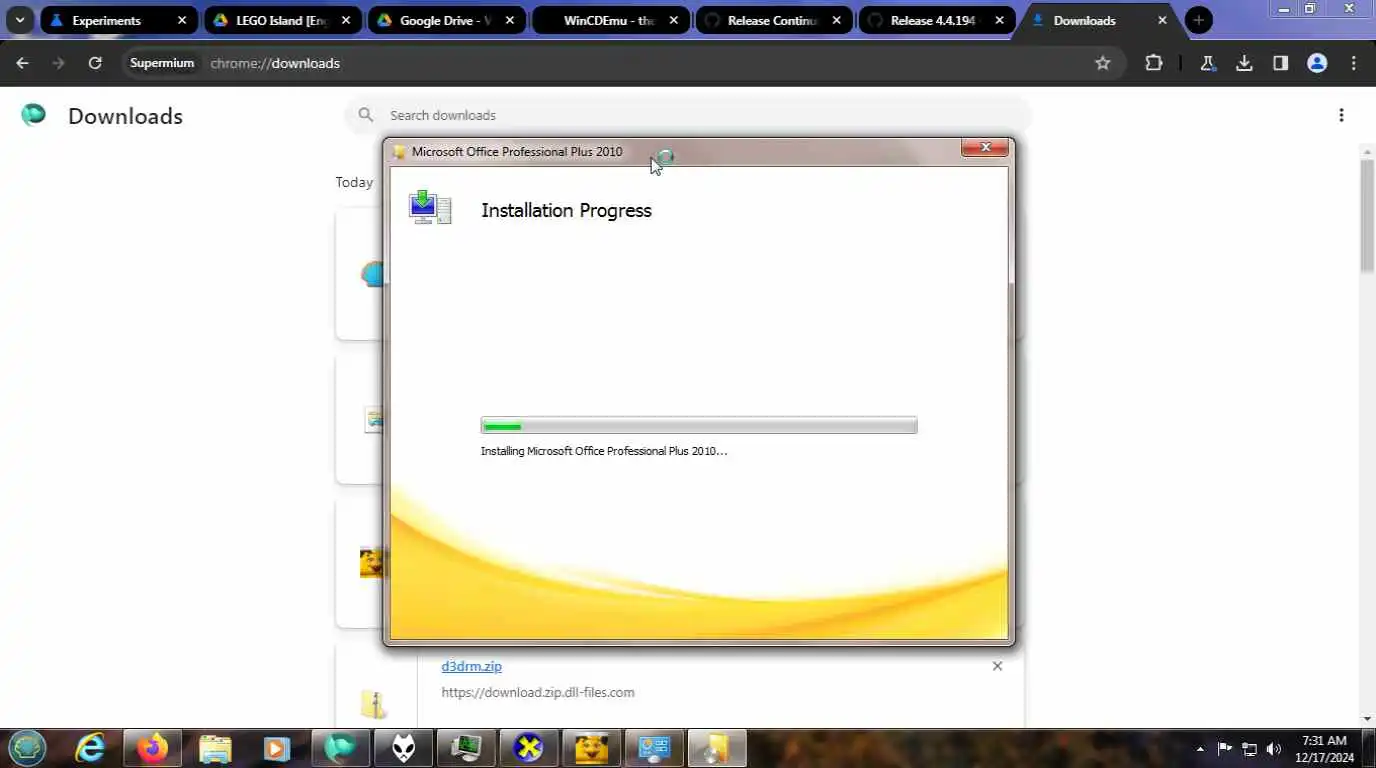Close the Experiments tab
This screenshot has height=768, width=1376.
[x=182, y=20]
